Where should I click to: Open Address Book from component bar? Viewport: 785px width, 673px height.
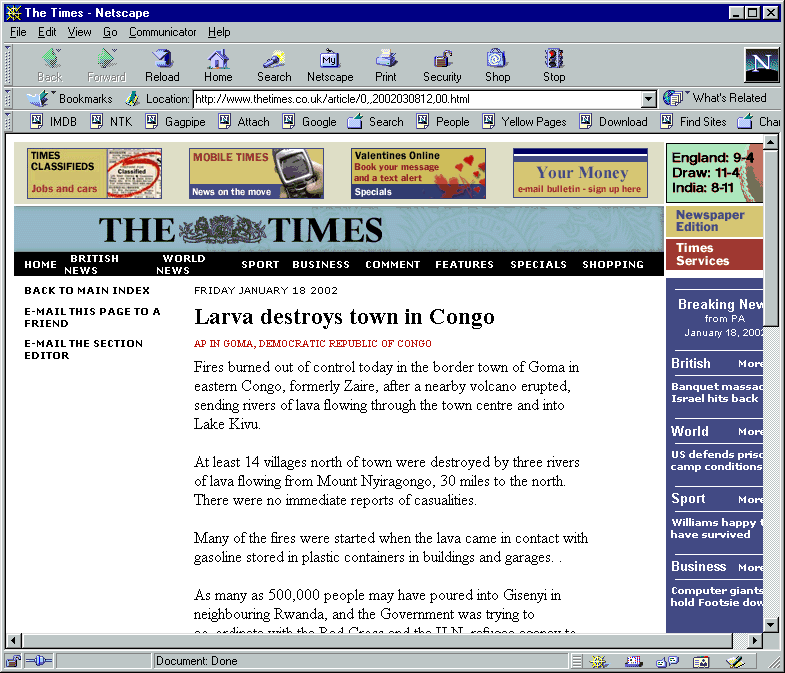(701, 661)
